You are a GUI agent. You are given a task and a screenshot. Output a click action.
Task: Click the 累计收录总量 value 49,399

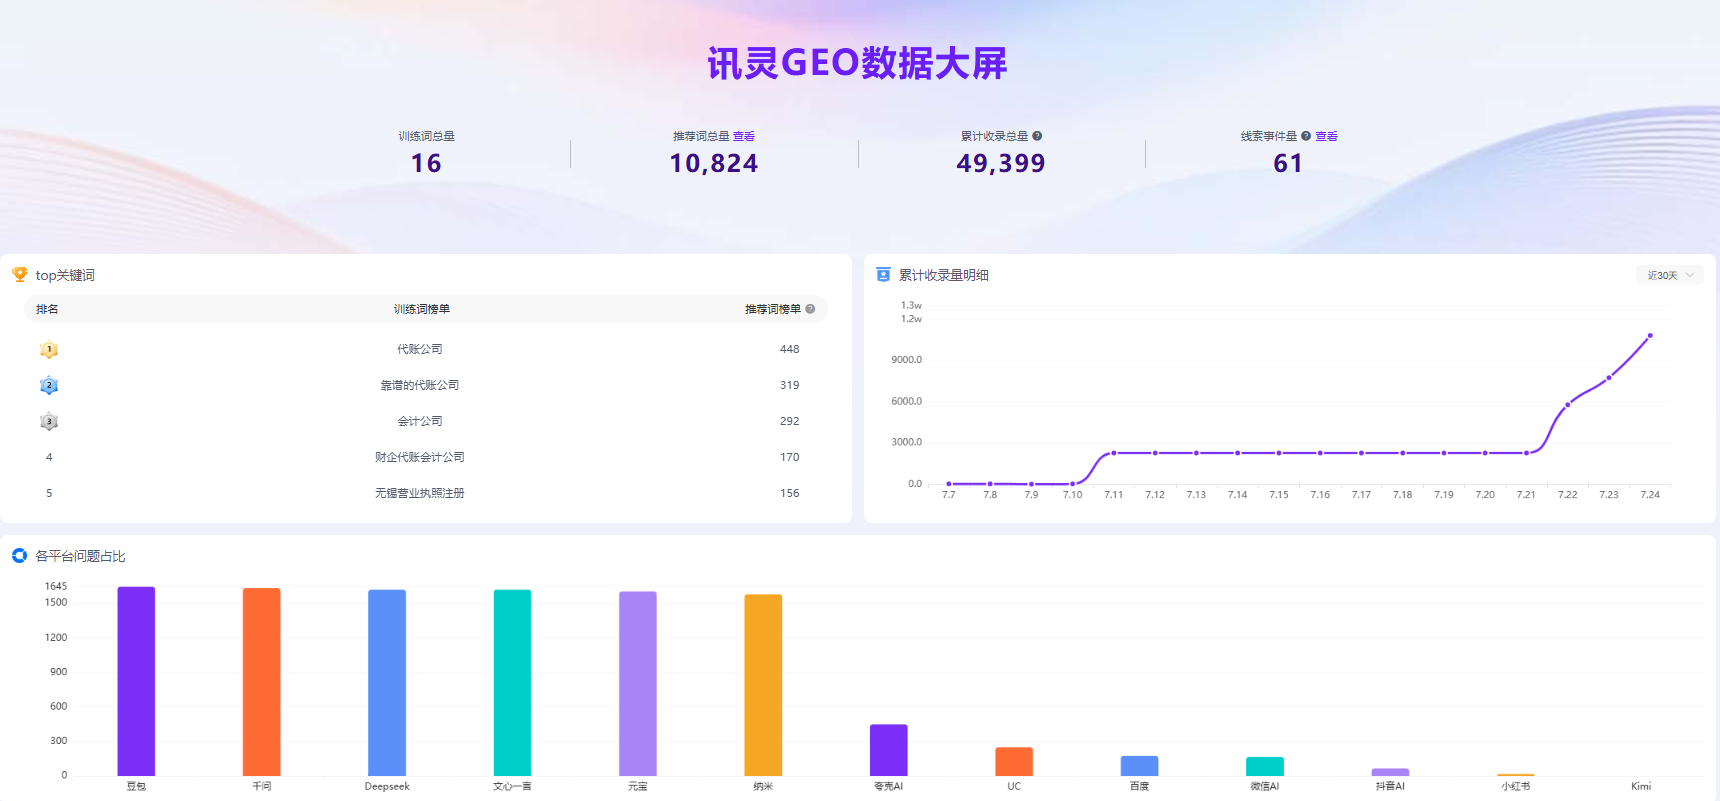(x=1001, y=163)
